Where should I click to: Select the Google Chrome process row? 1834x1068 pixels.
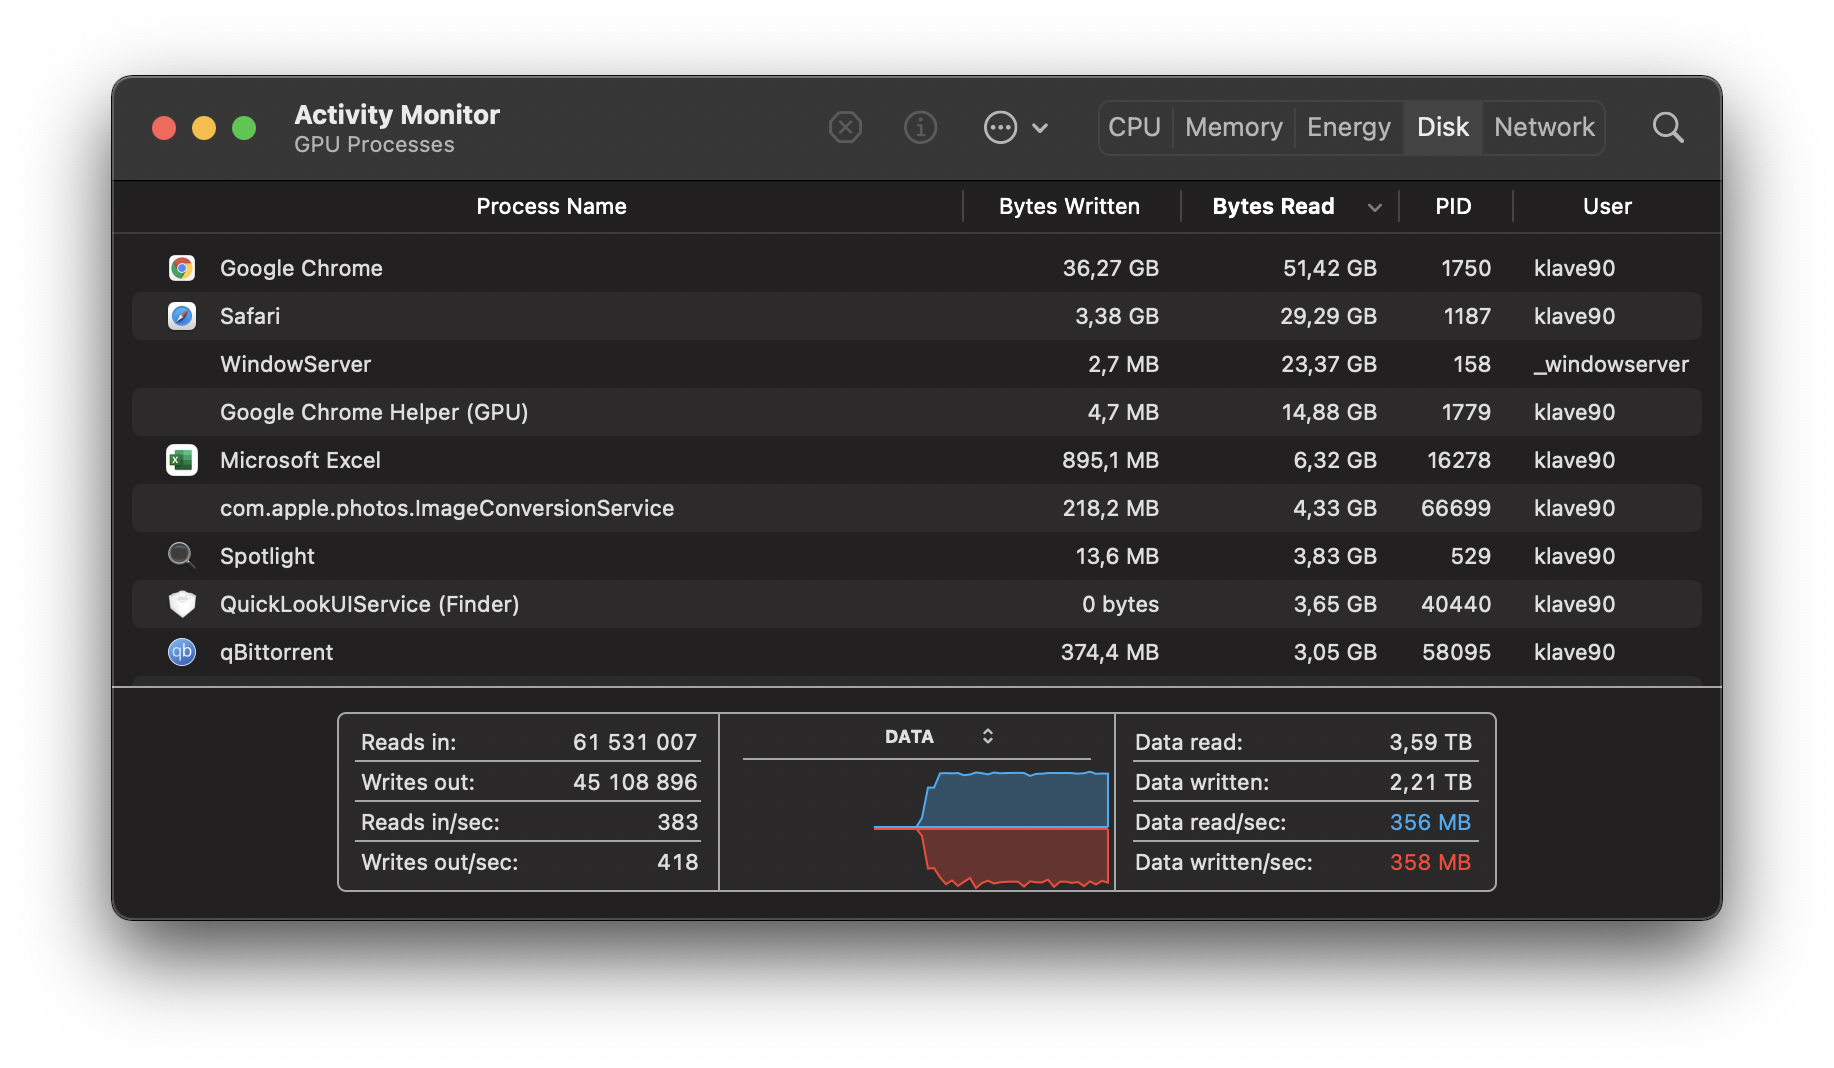(x=916, y=268)
